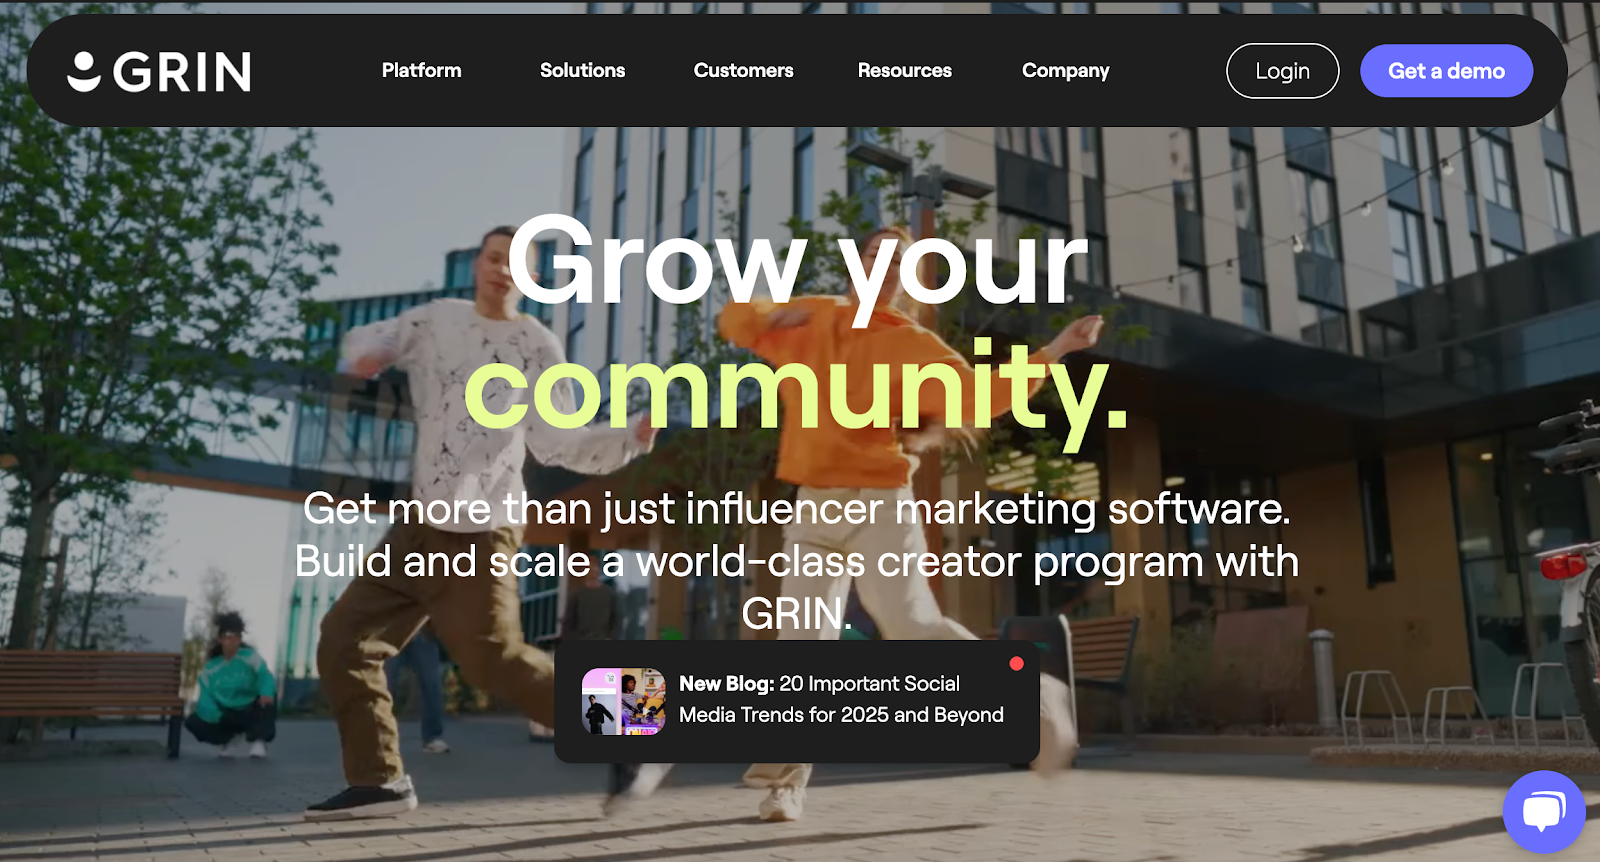Click the GRIN wordmark in the header

[181, 72]
